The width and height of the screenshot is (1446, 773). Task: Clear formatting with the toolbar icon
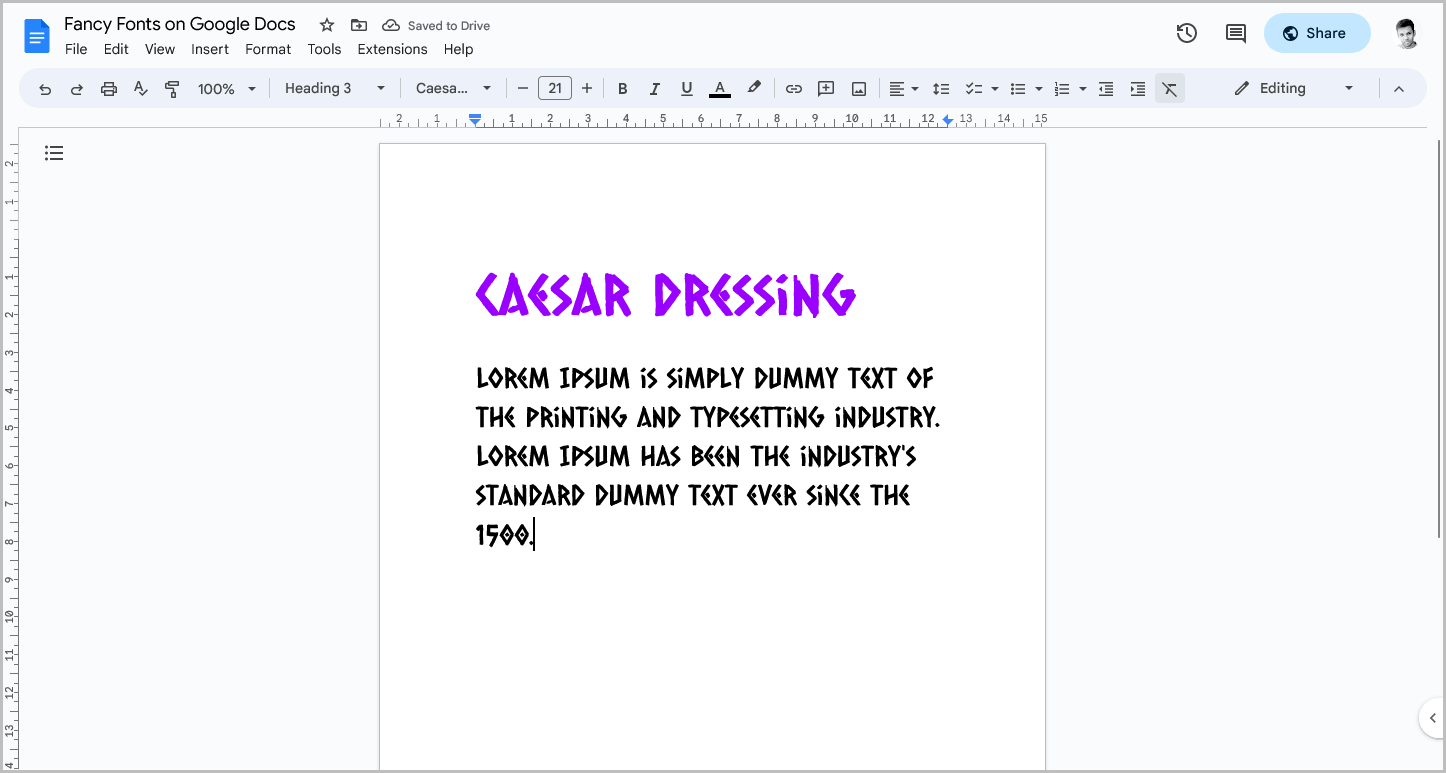pos(1170,88)
